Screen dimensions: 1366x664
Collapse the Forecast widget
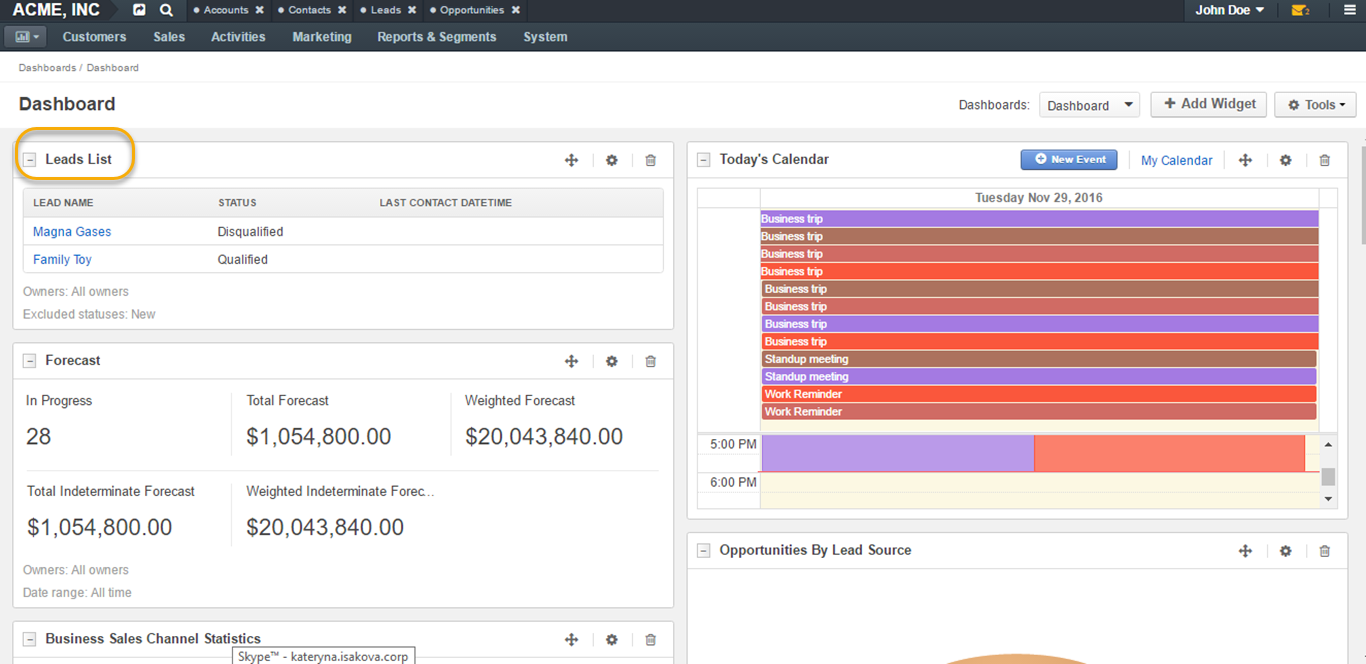(30, 361)
